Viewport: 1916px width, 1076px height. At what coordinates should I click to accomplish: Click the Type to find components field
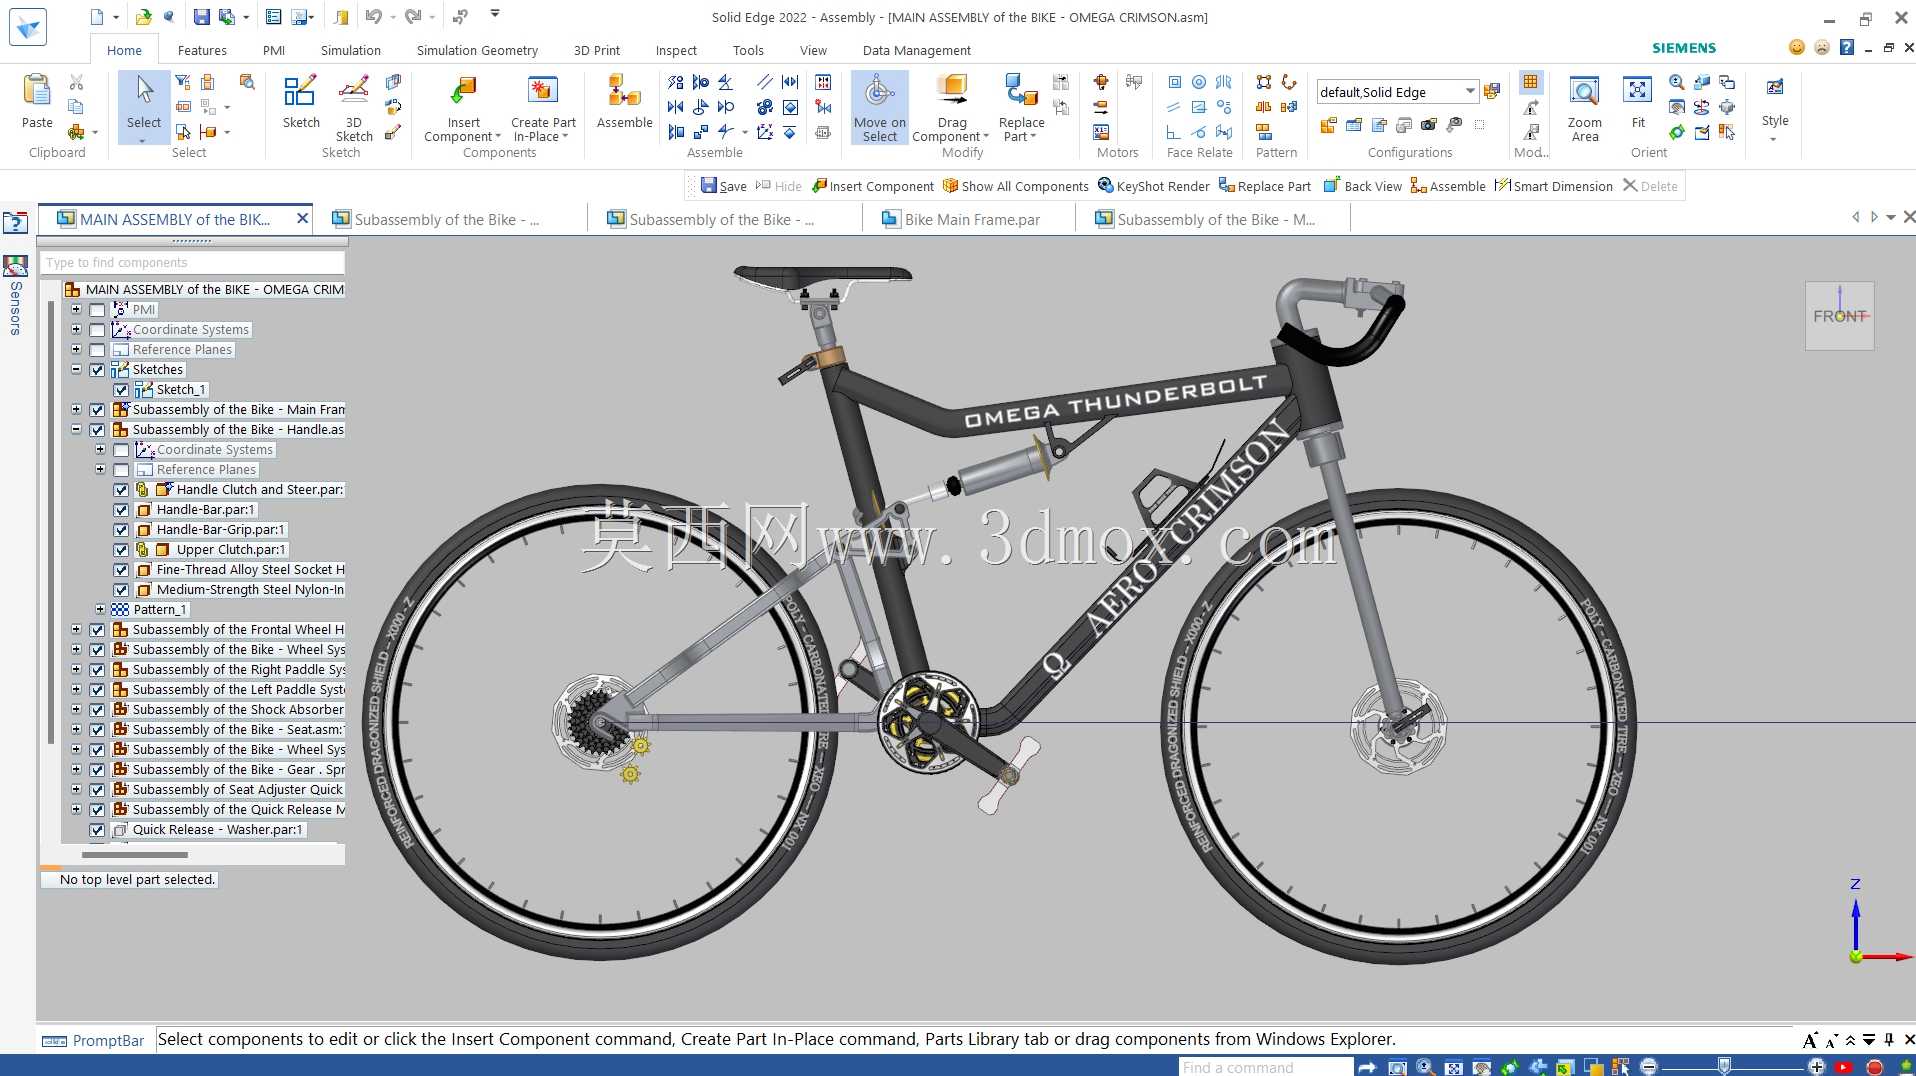coord(193,262)
